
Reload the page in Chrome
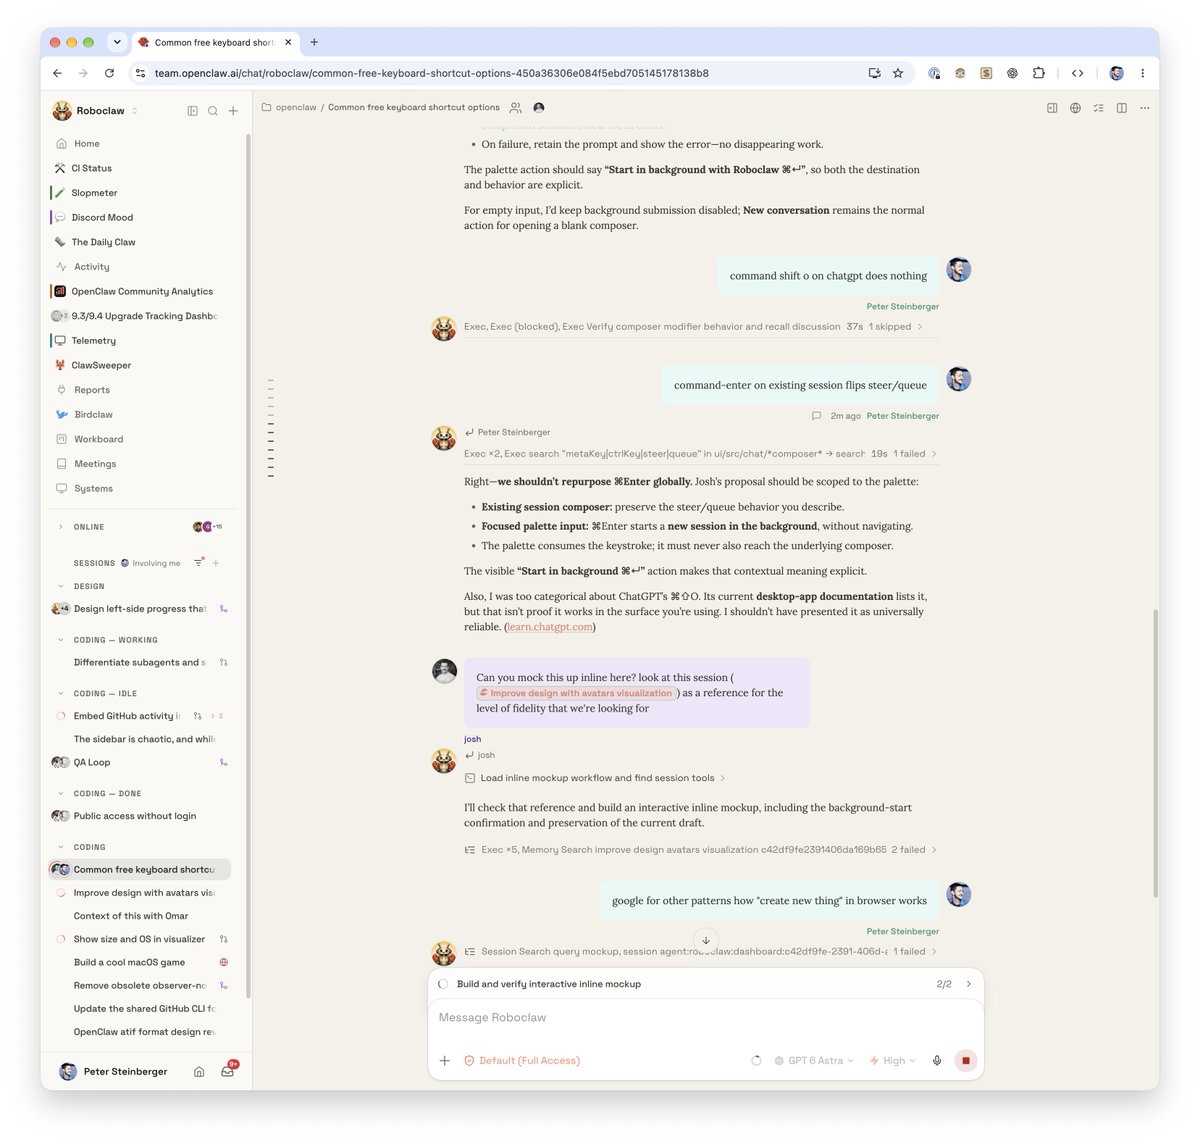tap(109, 73)
